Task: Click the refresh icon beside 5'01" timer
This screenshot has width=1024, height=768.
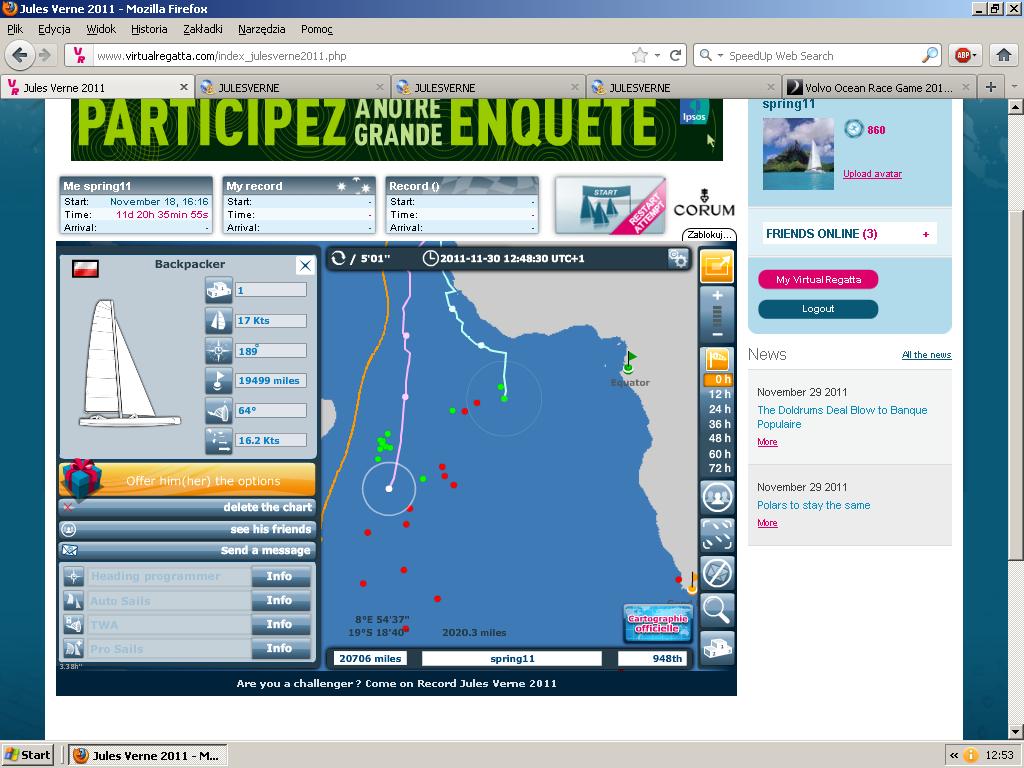Action: [338, 258]
